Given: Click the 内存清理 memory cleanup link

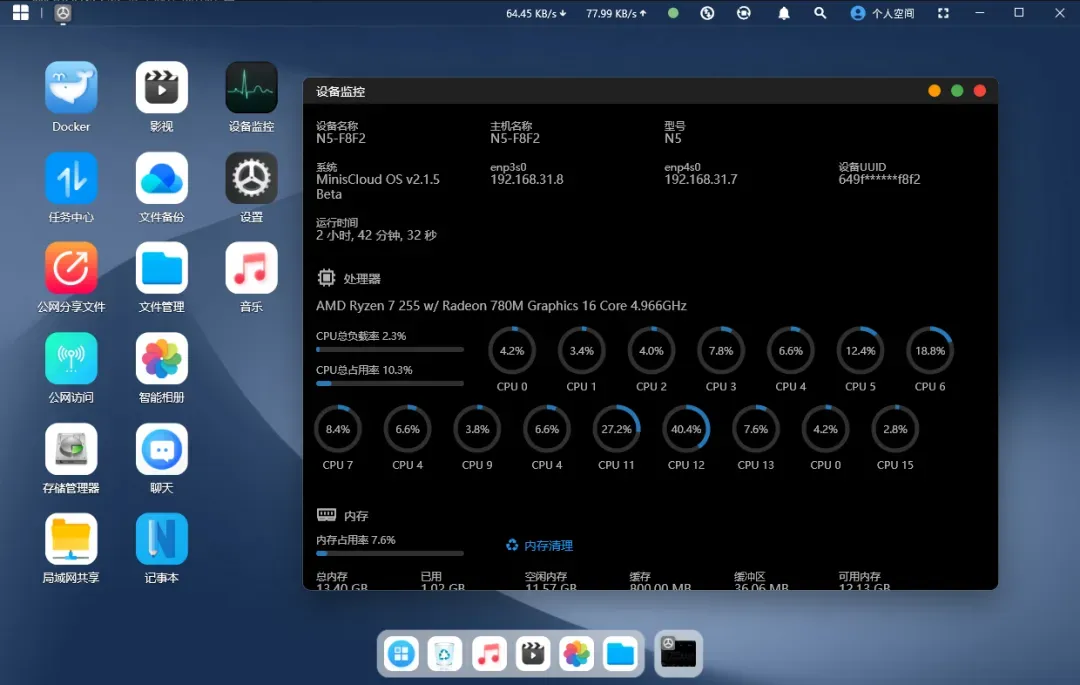Looking at the screenshot, I should [540, 546].
